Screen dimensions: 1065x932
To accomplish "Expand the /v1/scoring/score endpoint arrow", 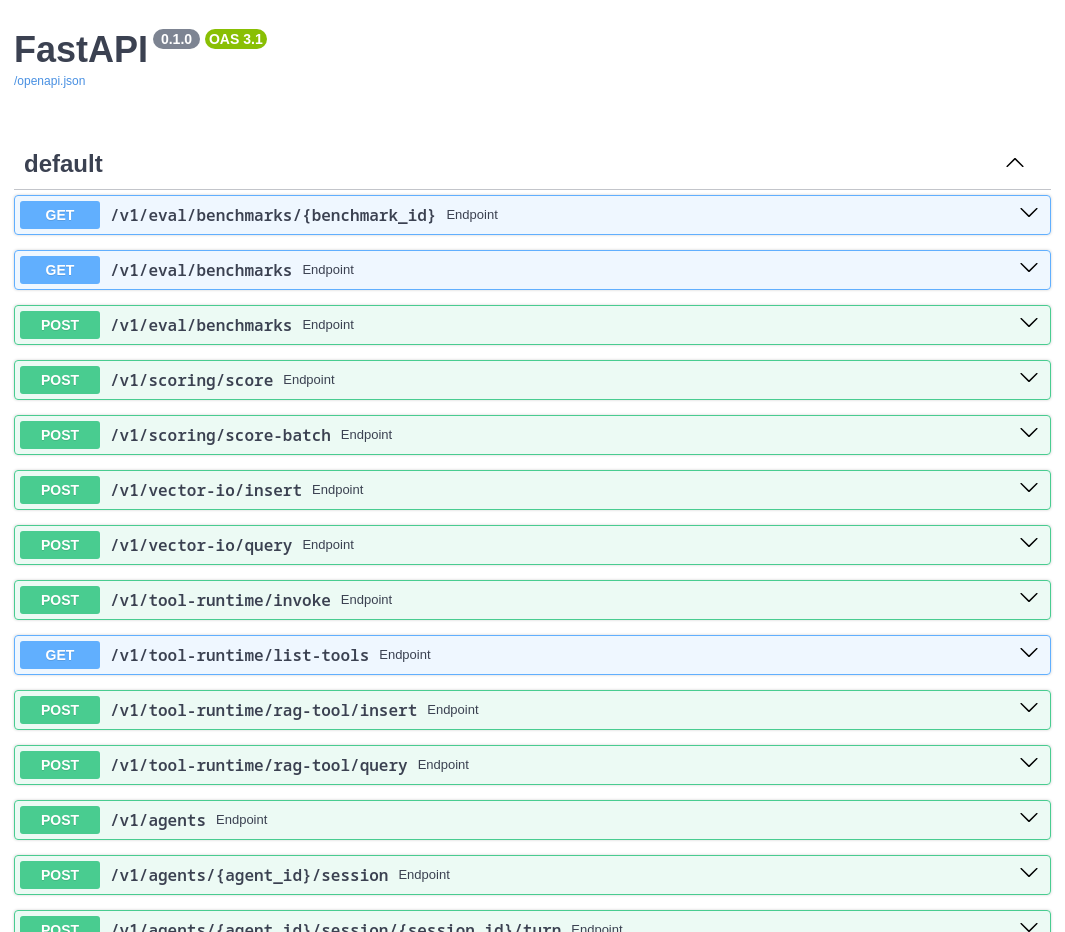I will click(x=1028, y=379).
